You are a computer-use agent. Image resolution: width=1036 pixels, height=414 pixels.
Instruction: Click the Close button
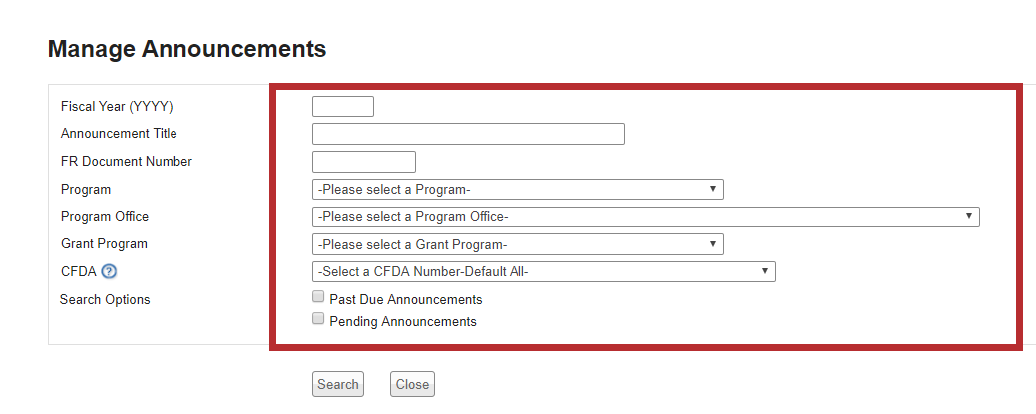coord(412,384)
